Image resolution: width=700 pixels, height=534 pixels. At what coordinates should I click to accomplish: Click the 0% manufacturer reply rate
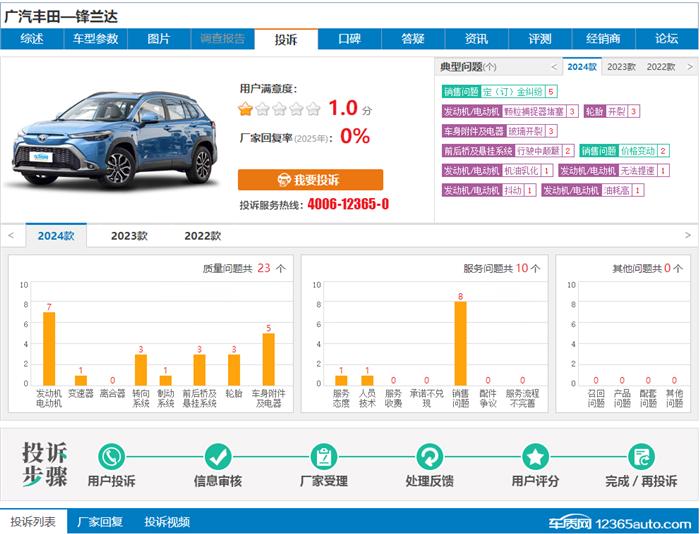(x=355, y=136)
